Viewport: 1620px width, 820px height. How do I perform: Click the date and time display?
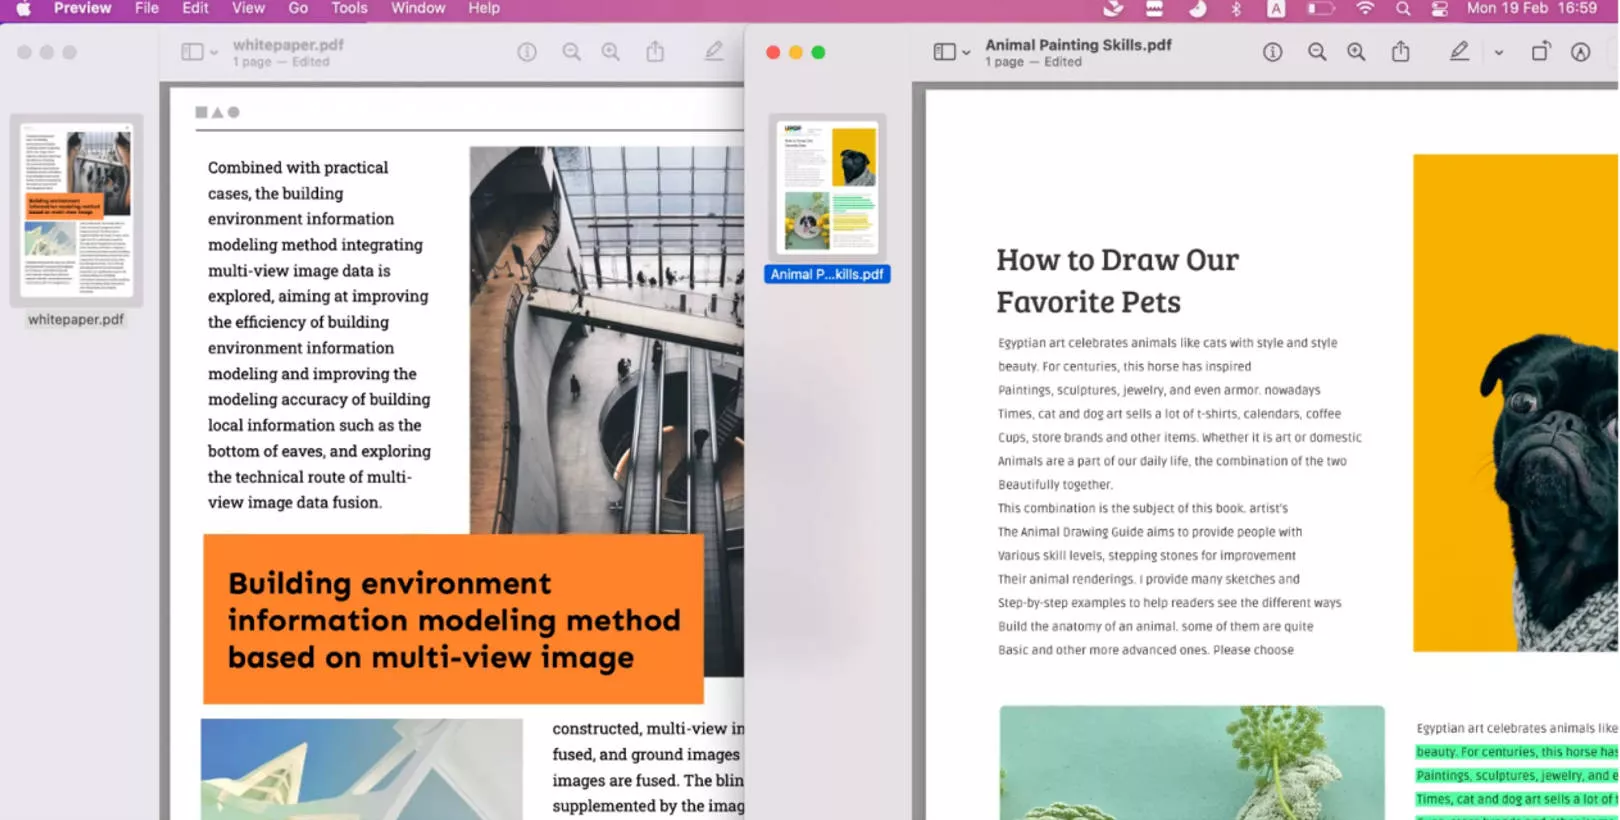coord(1532,8)
